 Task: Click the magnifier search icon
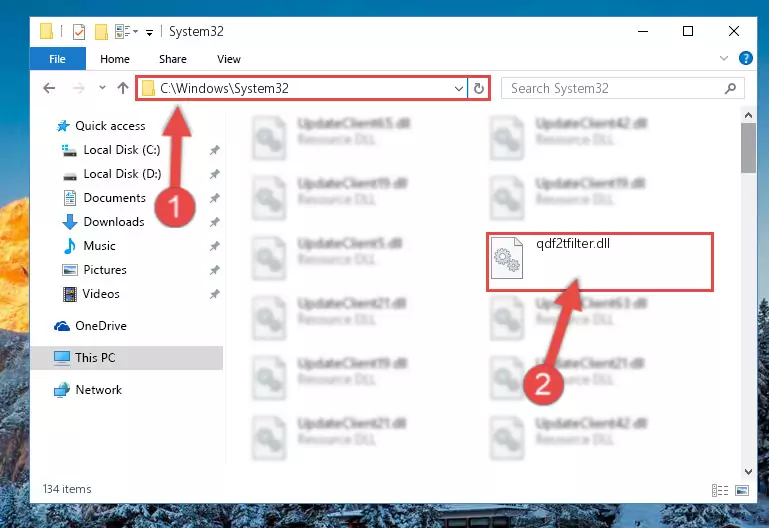(730, 88)
